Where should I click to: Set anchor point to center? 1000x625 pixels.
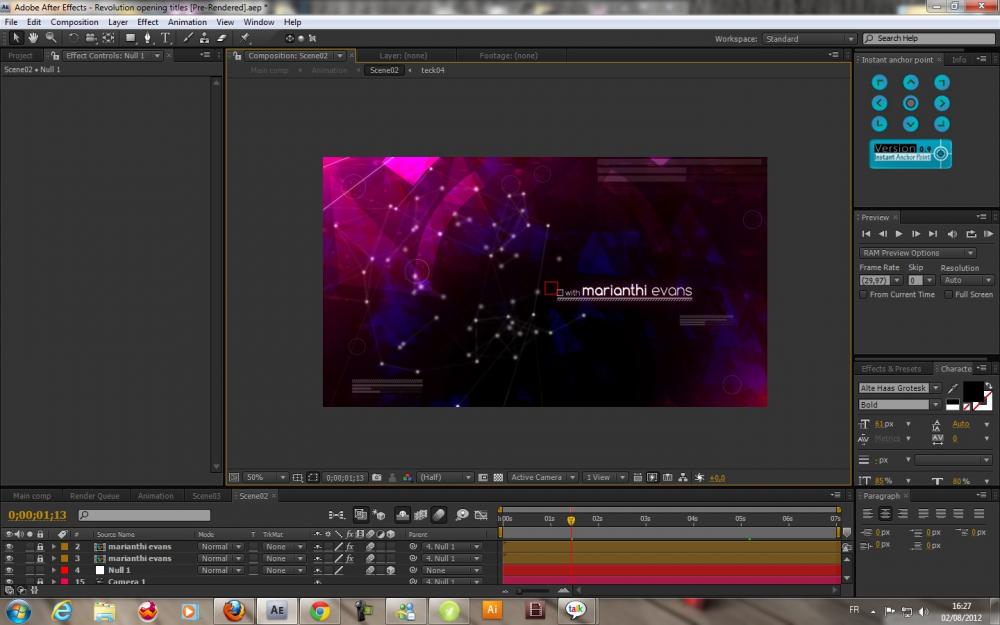pyautogui.click(x=911, y=103)
